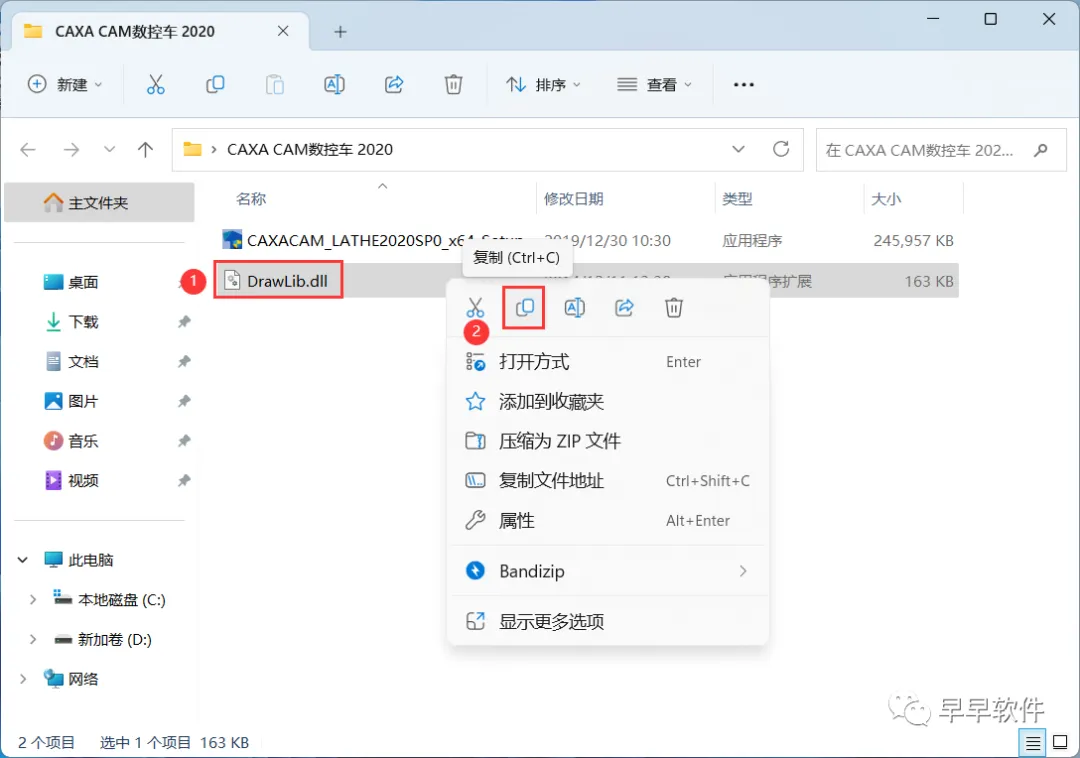Rename the file via the context menu rename icon
1080x758 pixels.
click(x=574, y=307)
